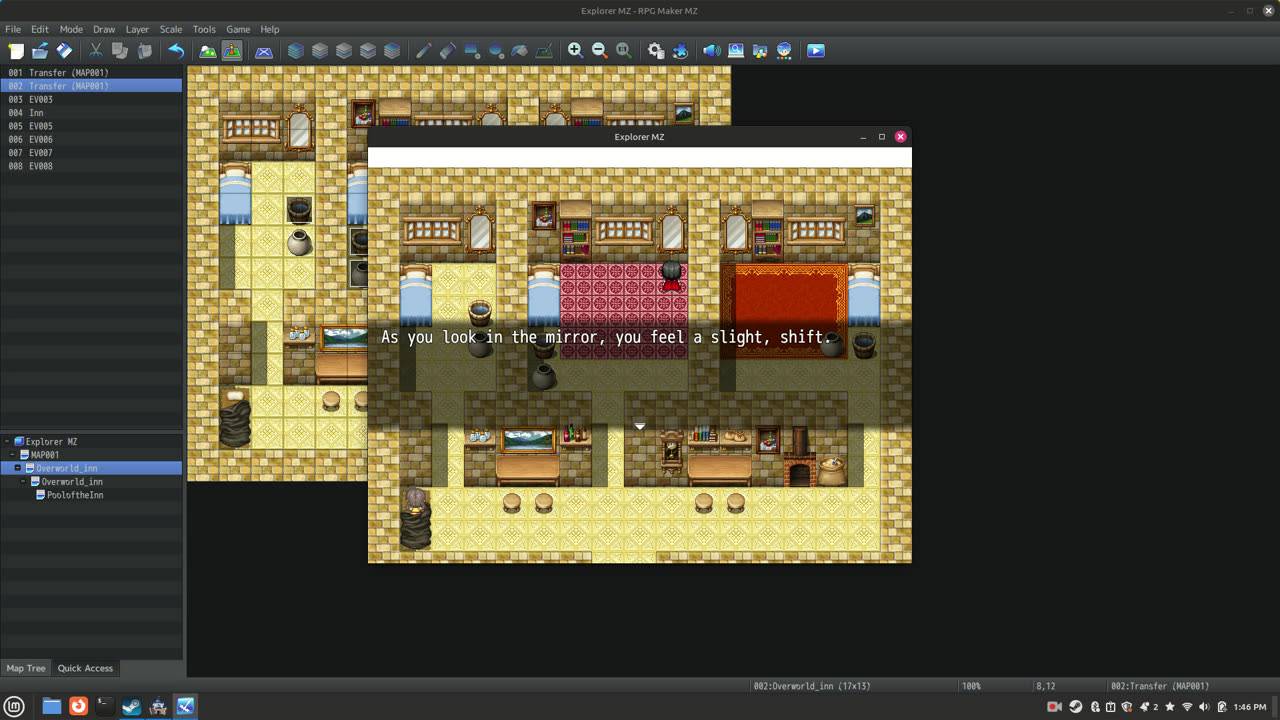Image resolution: width=1280 pixels, height=720 pixels.
Task: Open the Files manager from taskbar
Action: point(52,706)
